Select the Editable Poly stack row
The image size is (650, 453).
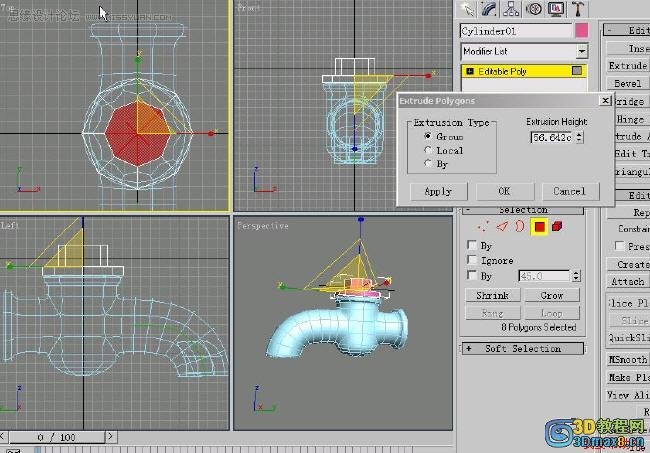pos(524,71)
